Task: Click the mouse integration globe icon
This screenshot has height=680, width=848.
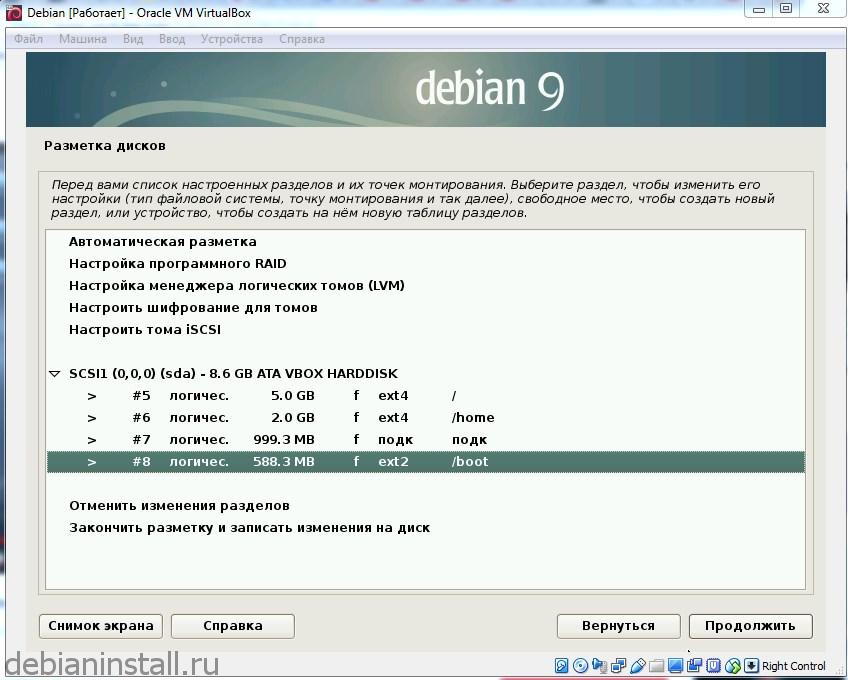Action: pos(733,666)
